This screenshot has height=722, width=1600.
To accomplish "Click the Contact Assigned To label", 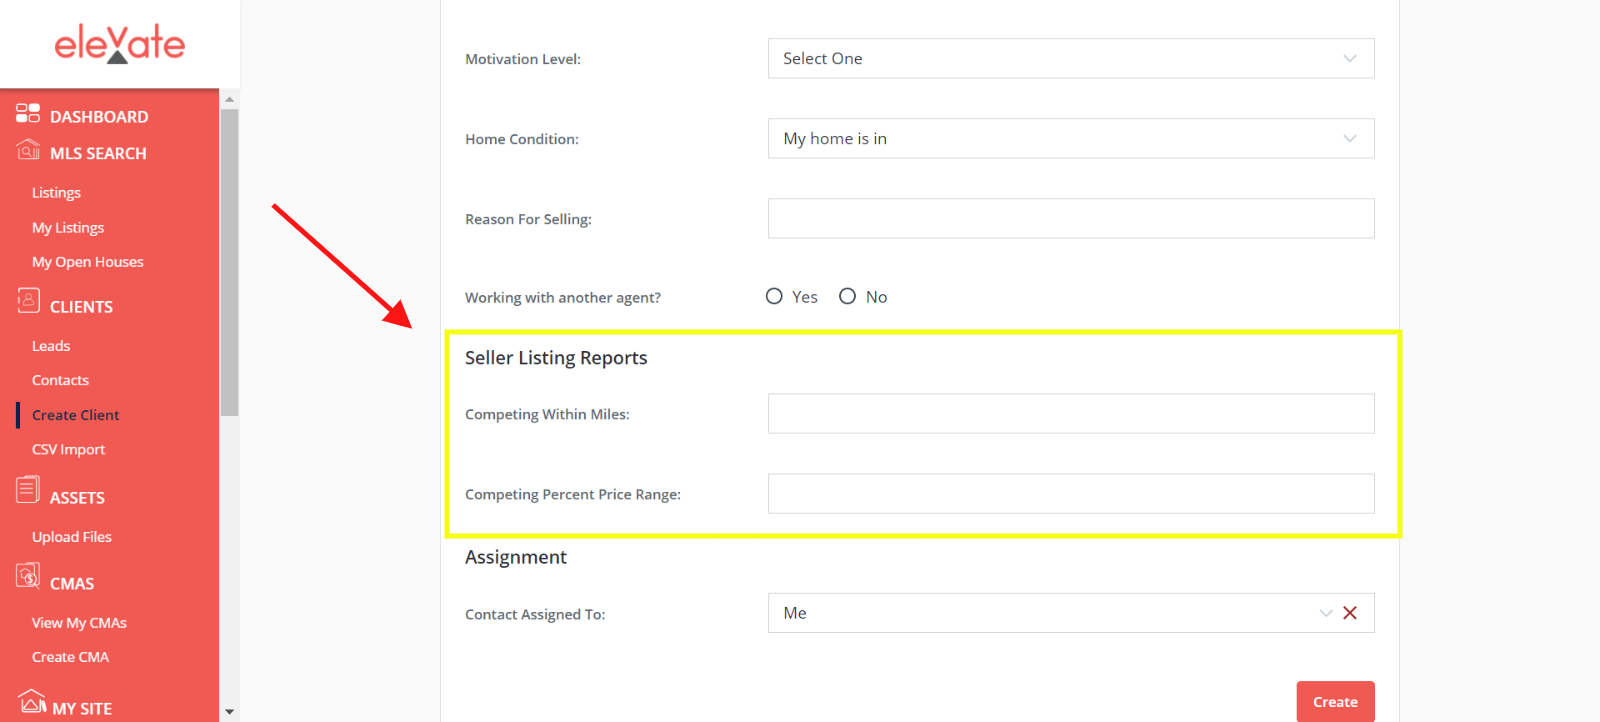I will pyautogui.click(x=535, y=614).
